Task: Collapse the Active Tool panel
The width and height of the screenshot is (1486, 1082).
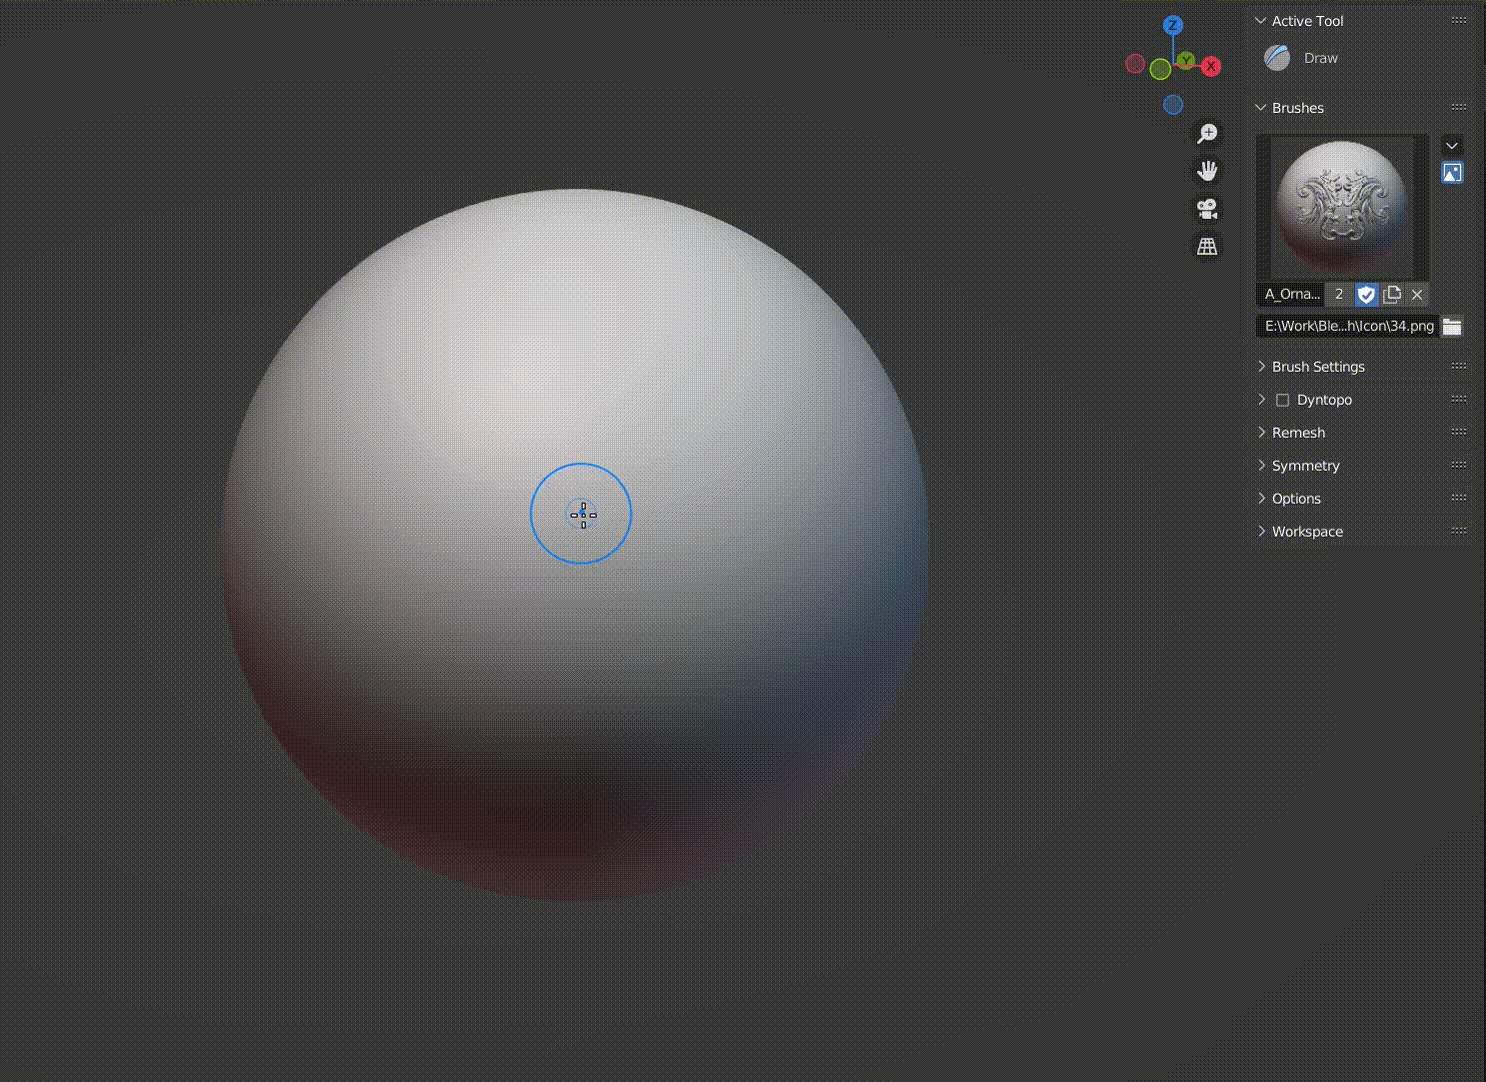Action: [x=1261, y=21]
